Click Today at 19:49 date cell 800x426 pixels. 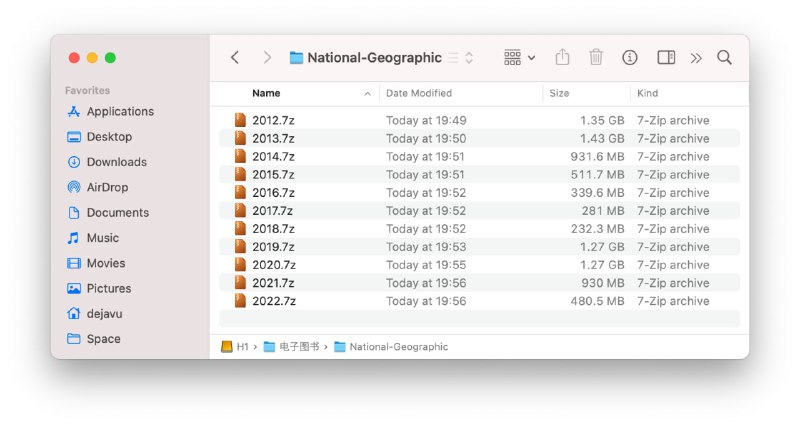(426, 120)
